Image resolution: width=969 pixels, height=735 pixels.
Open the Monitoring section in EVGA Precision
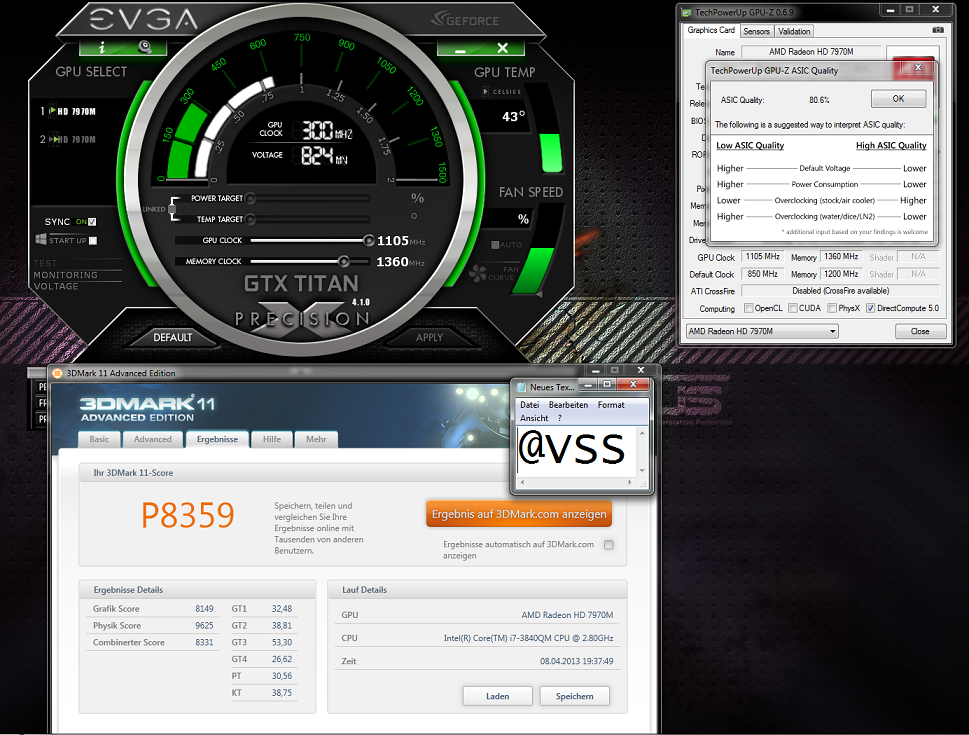click(x=66, y=275)
